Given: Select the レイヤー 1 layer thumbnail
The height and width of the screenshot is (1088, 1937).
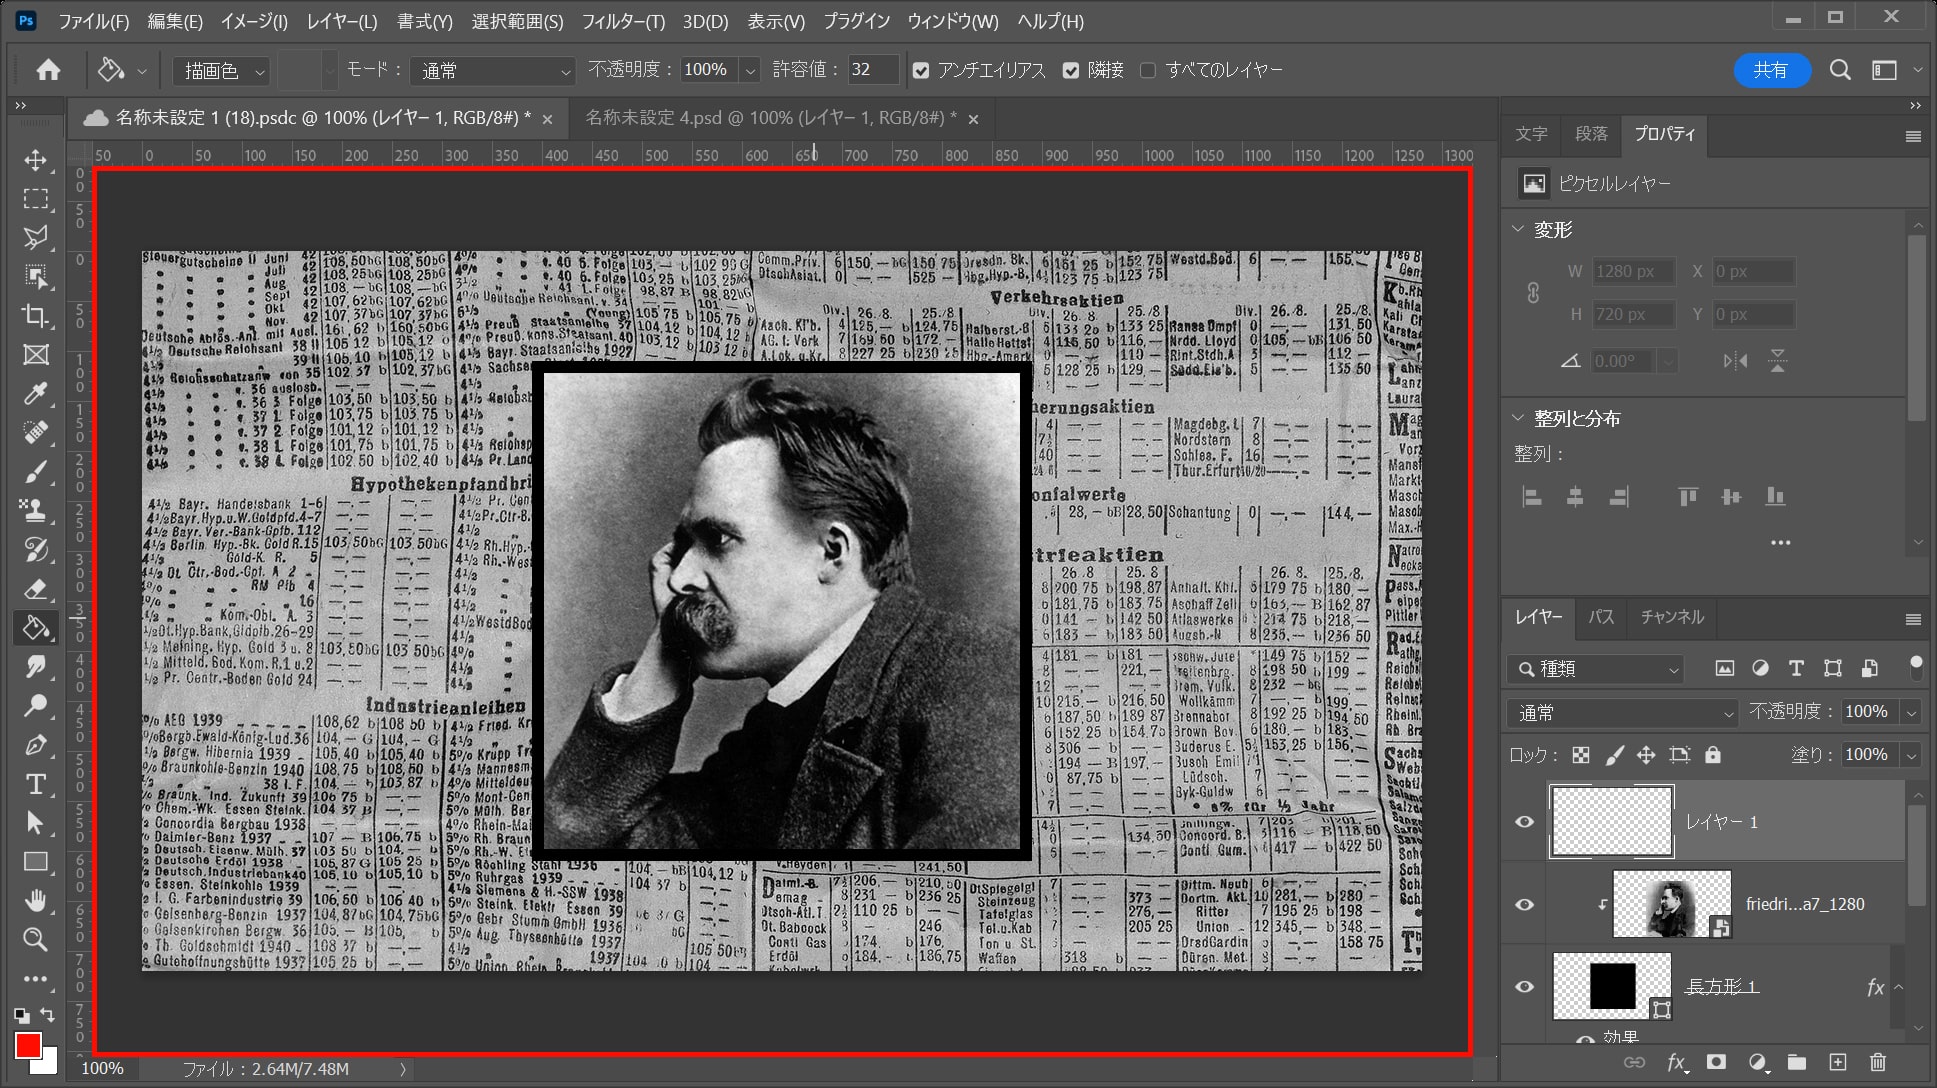Looking at the screenshot, I should [1611, 822].
